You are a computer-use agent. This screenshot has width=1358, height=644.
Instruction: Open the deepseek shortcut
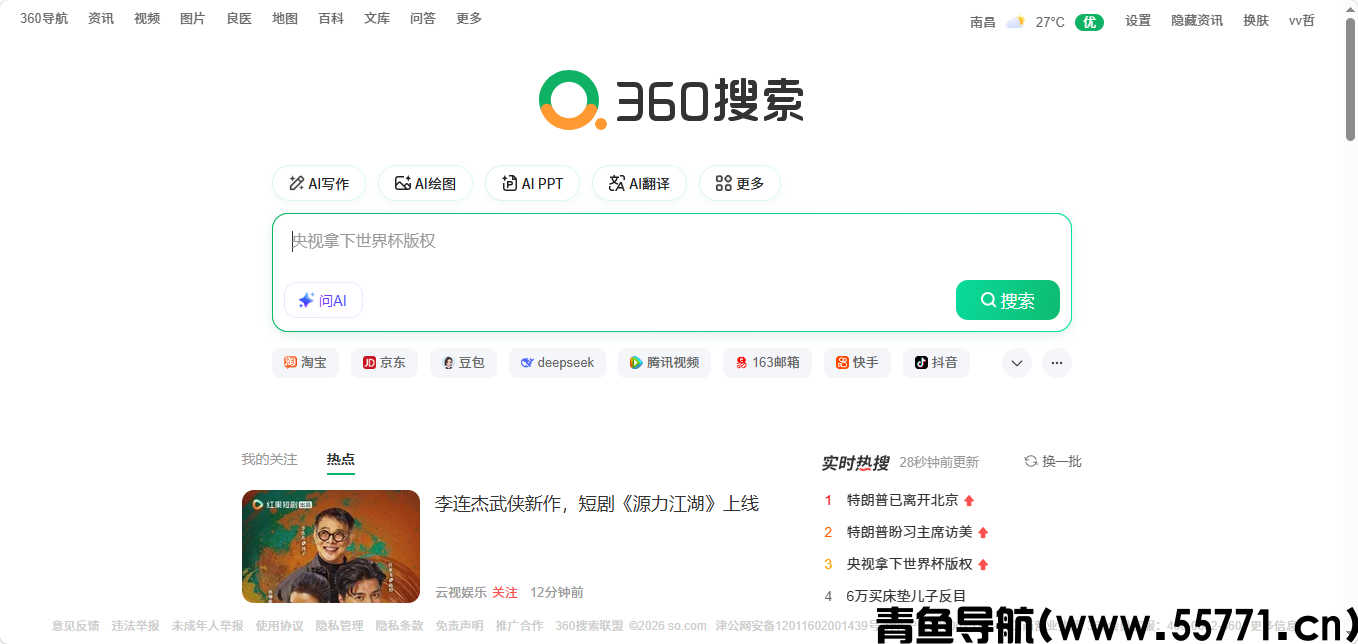click(557, 363)
